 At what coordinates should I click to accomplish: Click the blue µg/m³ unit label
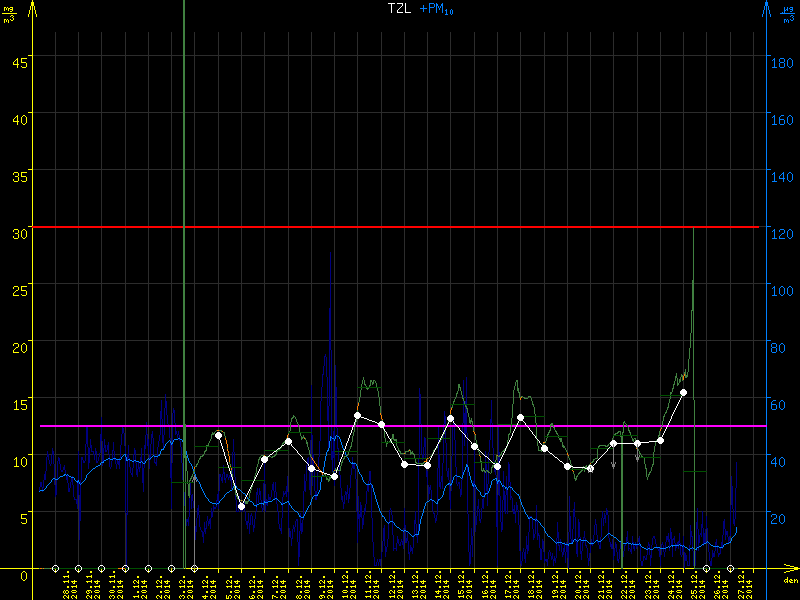pos(787,12)
